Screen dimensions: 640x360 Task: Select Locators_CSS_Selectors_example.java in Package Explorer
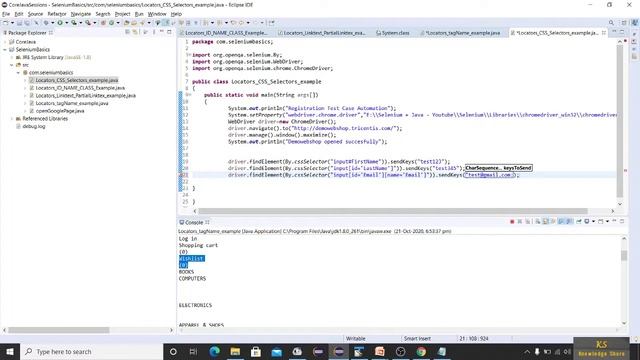point(76,80)
